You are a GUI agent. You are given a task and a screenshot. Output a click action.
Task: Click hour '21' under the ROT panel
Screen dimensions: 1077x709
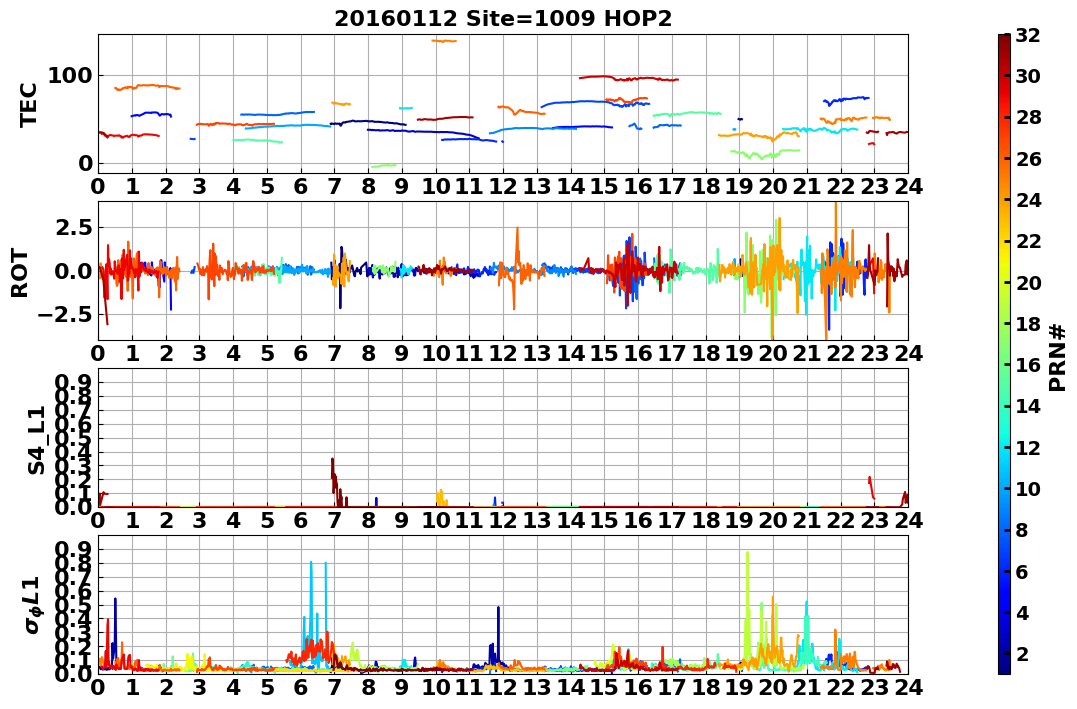tap(807, 353)
